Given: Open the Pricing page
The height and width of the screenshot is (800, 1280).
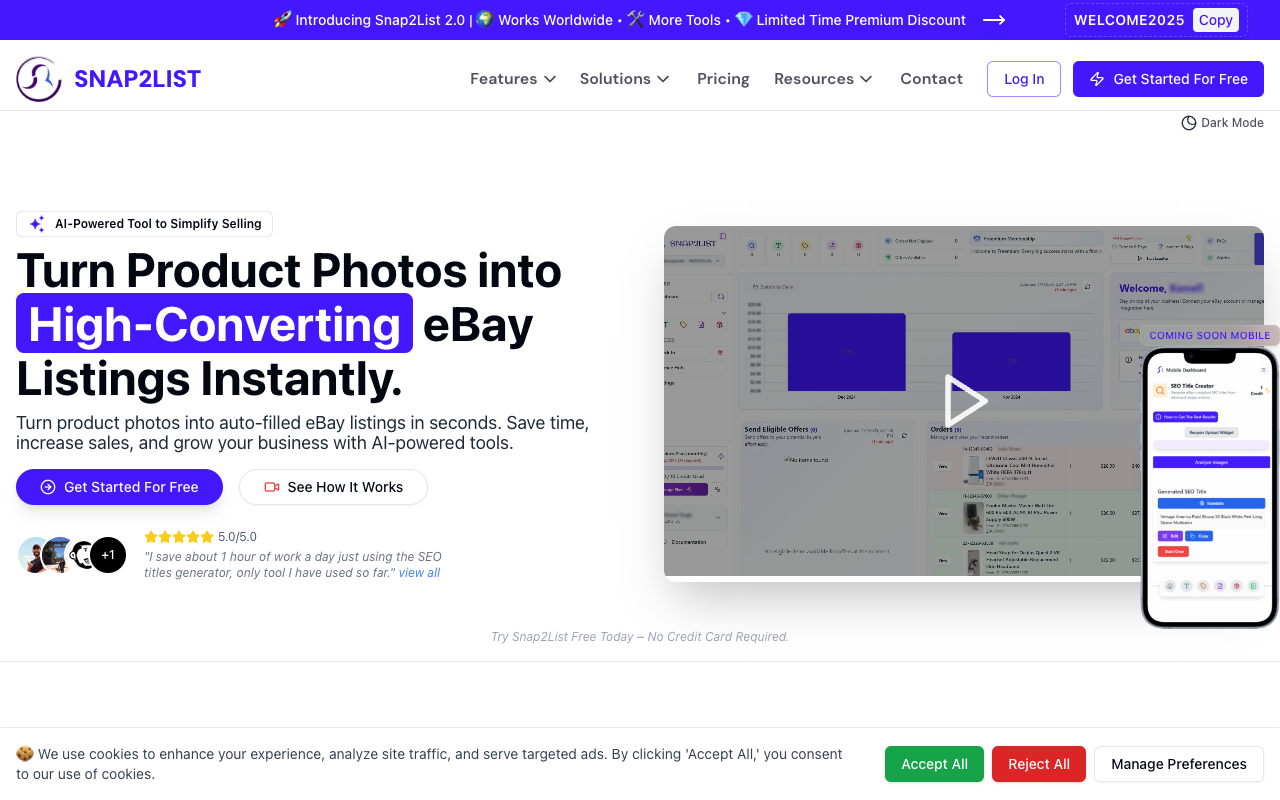Looking at the screenshot, I should [723, 79].
